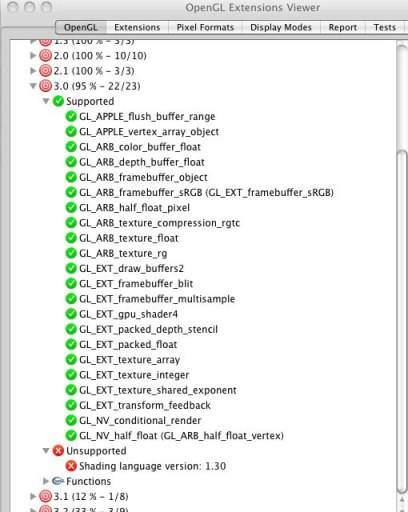This screenshot has height=512, width=408.
Task: Select the GL_NV_half_float entry
Action: click(x=181, y=436)
